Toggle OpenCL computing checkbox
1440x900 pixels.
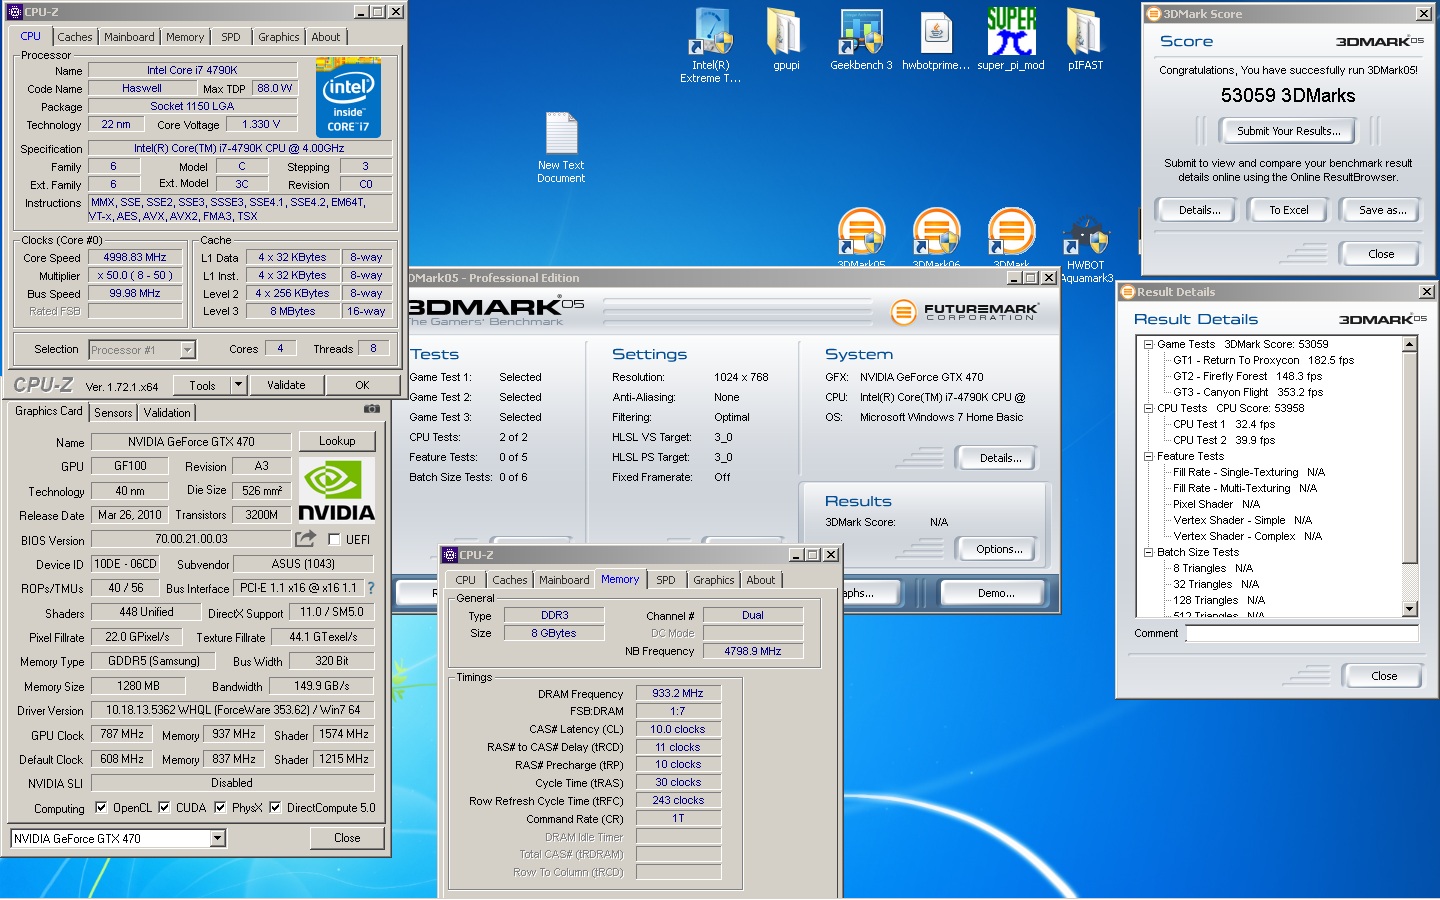pos(101,808)
